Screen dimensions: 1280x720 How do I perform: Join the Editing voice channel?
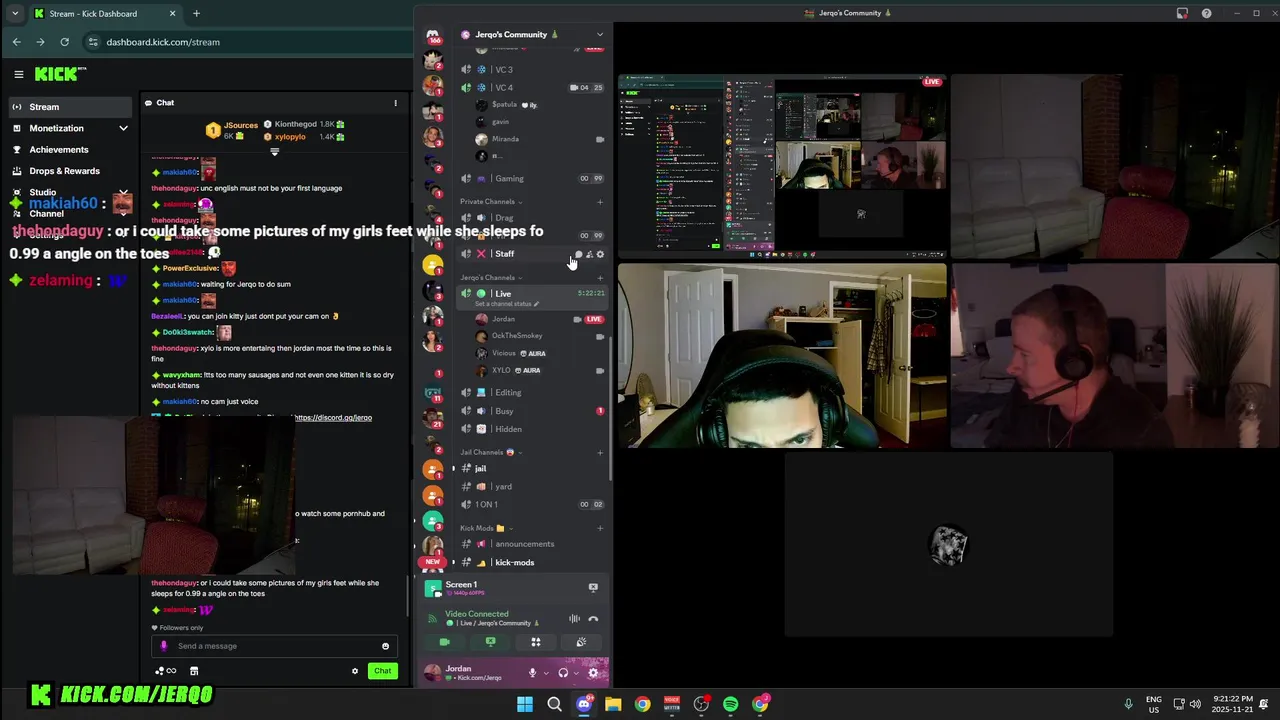(532, 393)
